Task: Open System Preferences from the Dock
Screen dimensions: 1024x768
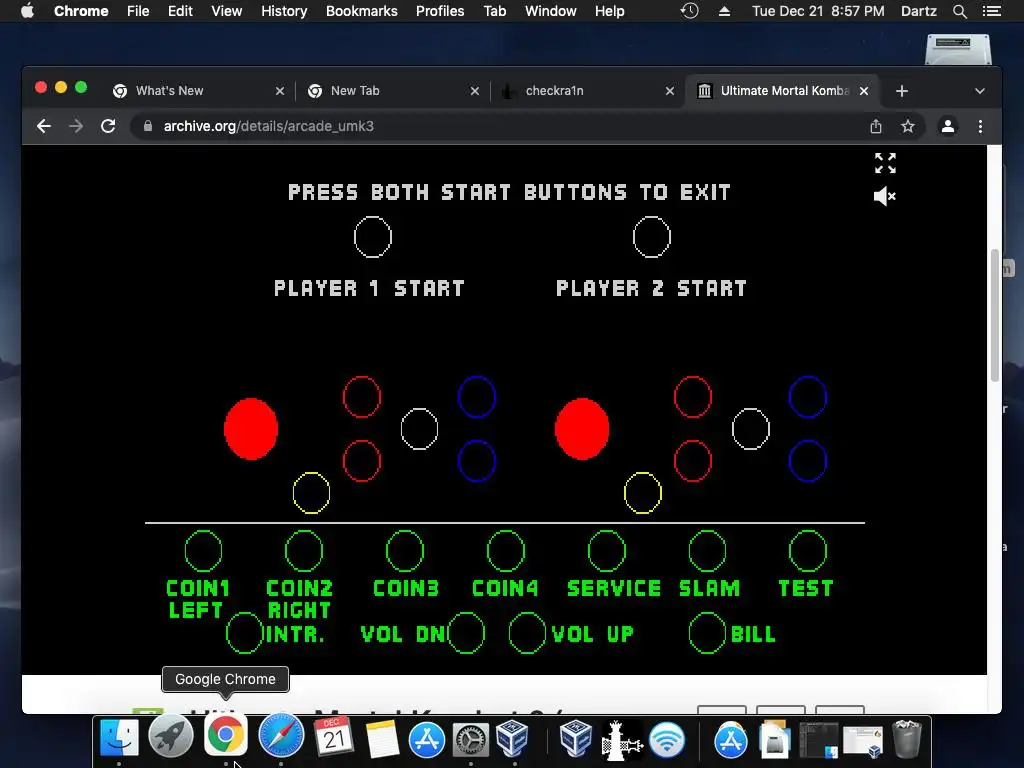Action: coord(470,739)
